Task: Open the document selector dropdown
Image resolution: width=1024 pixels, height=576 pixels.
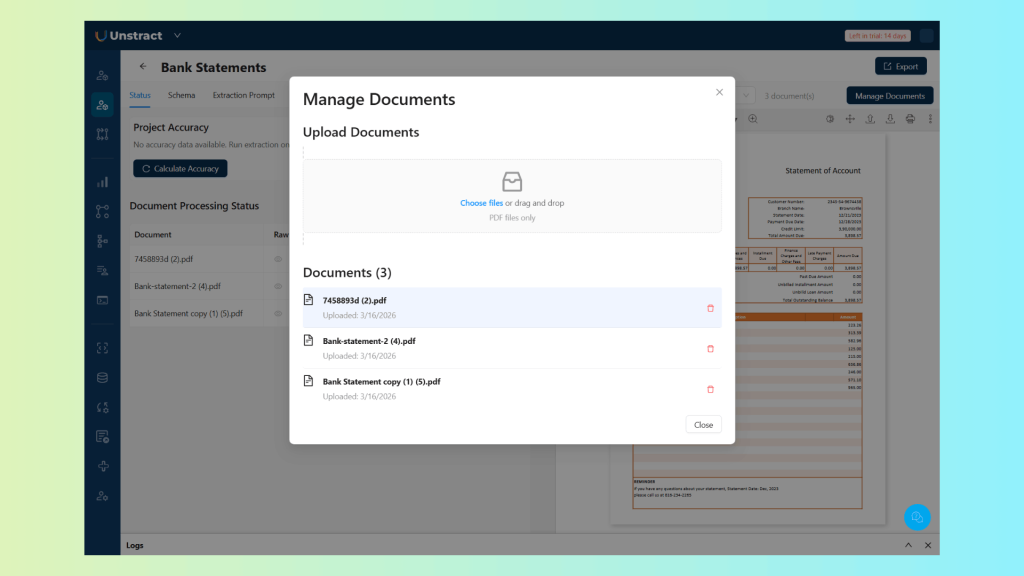Action: coord(745,96)
